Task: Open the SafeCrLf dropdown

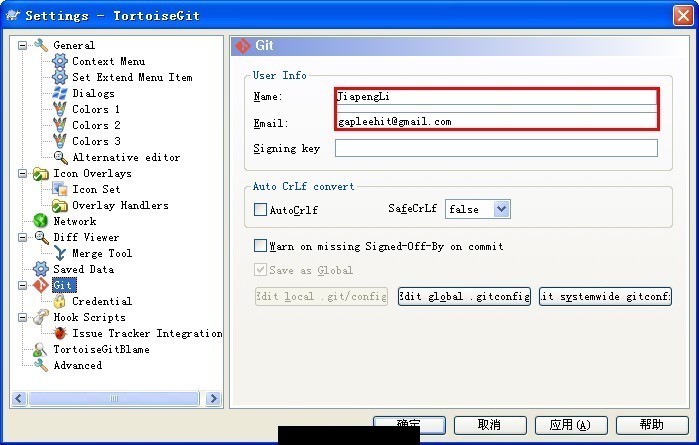Action: click(502, 209)
